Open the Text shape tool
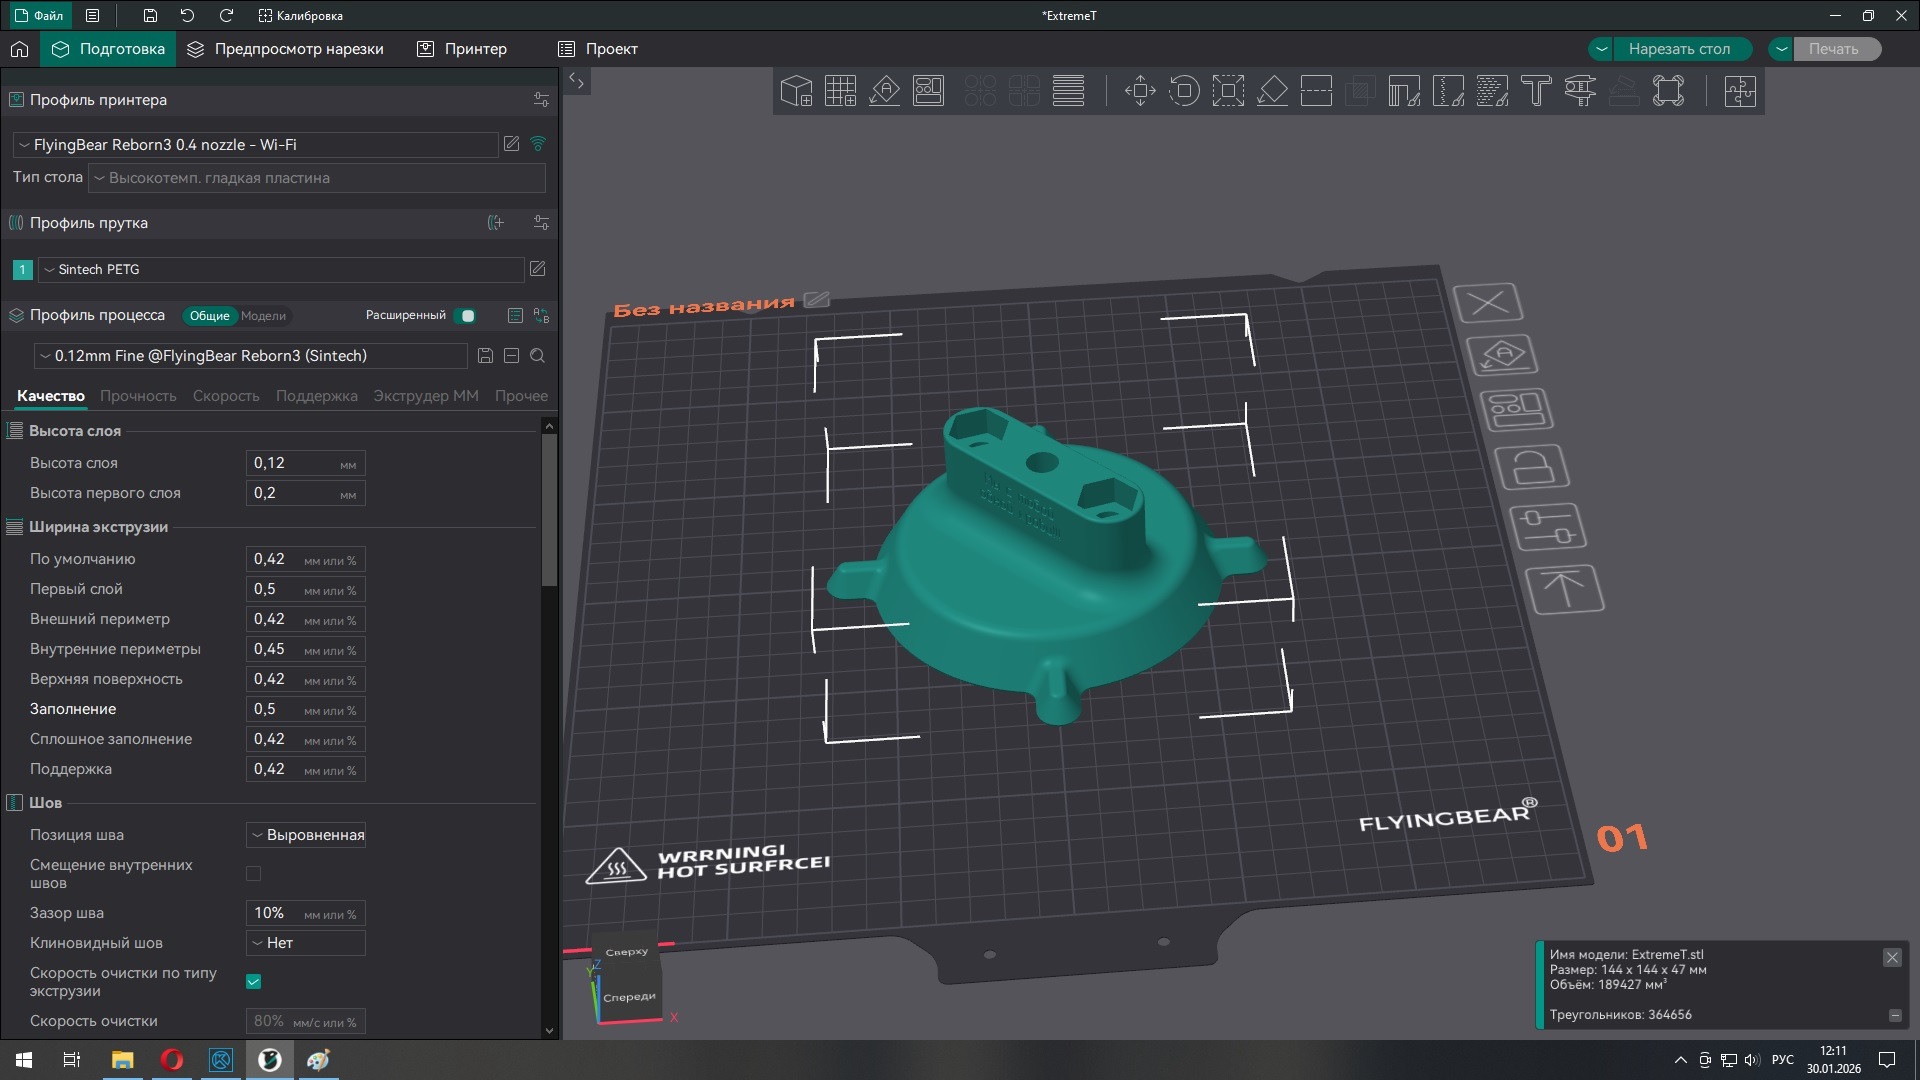The image size is (1920, 1080). click(1536, 91)
